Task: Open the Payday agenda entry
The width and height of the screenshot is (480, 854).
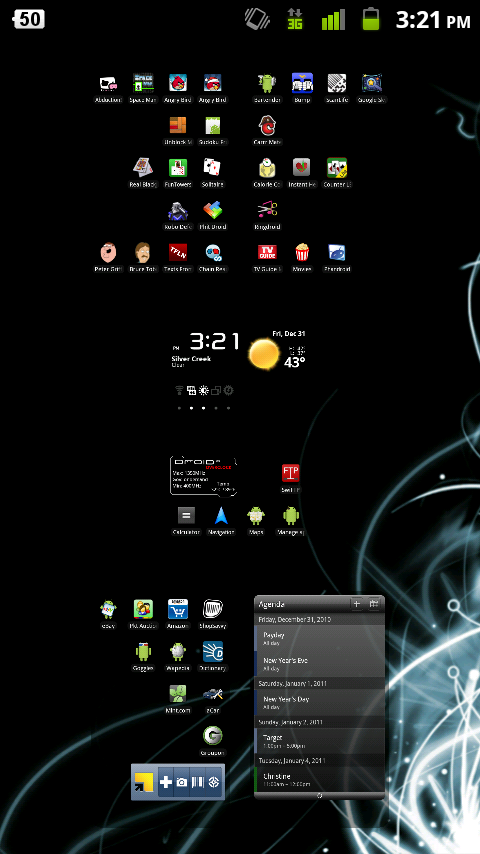Action: [319, 639]
